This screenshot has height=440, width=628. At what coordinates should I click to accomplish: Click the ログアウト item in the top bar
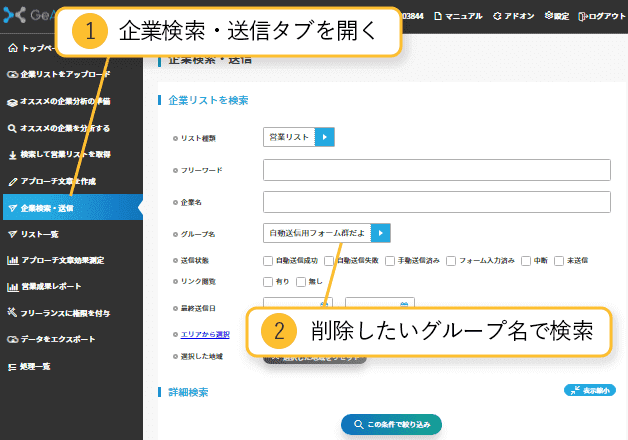(x=602, y=16)
